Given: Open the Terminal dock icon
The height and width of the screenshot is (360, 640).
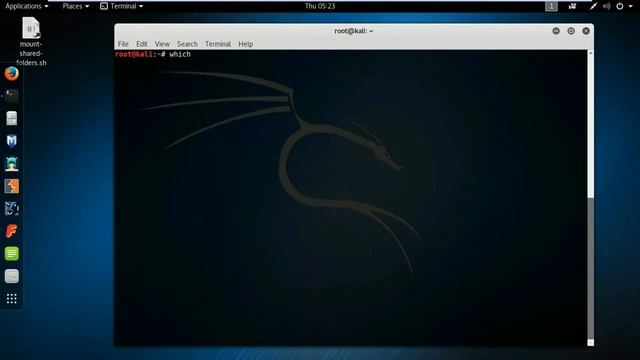Looking at the screenshot, I should (x=11, y=96).
